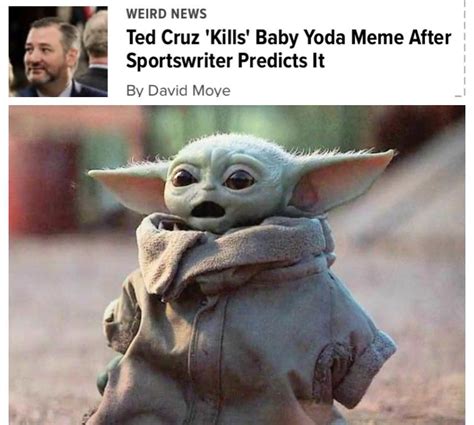Click the dashed border line beside the headline
The width and height of the screenshot is (474, 425).
[464, 50]
